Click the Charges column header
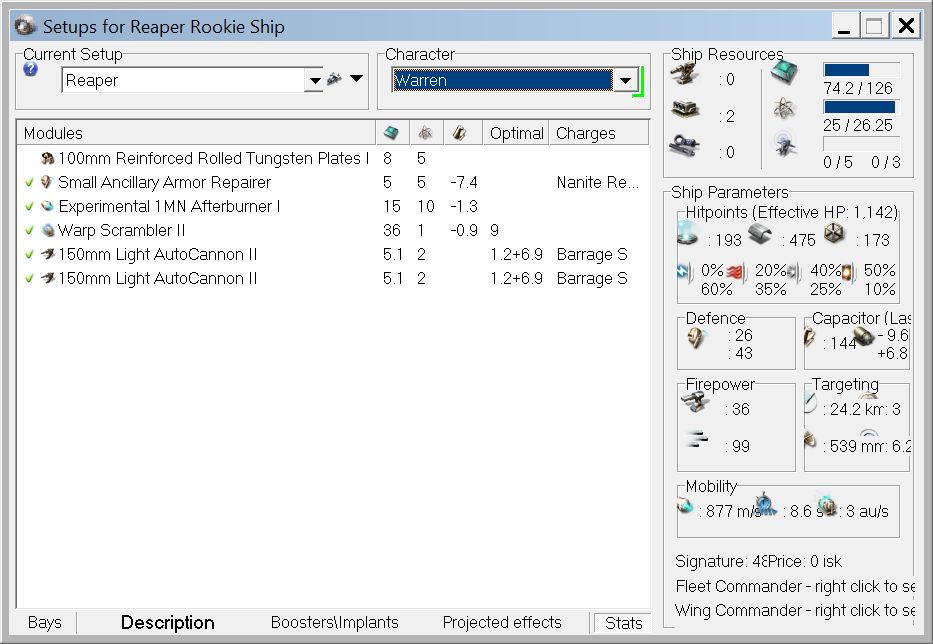This screenshot has height=644, width=933. tap(598, 133)
